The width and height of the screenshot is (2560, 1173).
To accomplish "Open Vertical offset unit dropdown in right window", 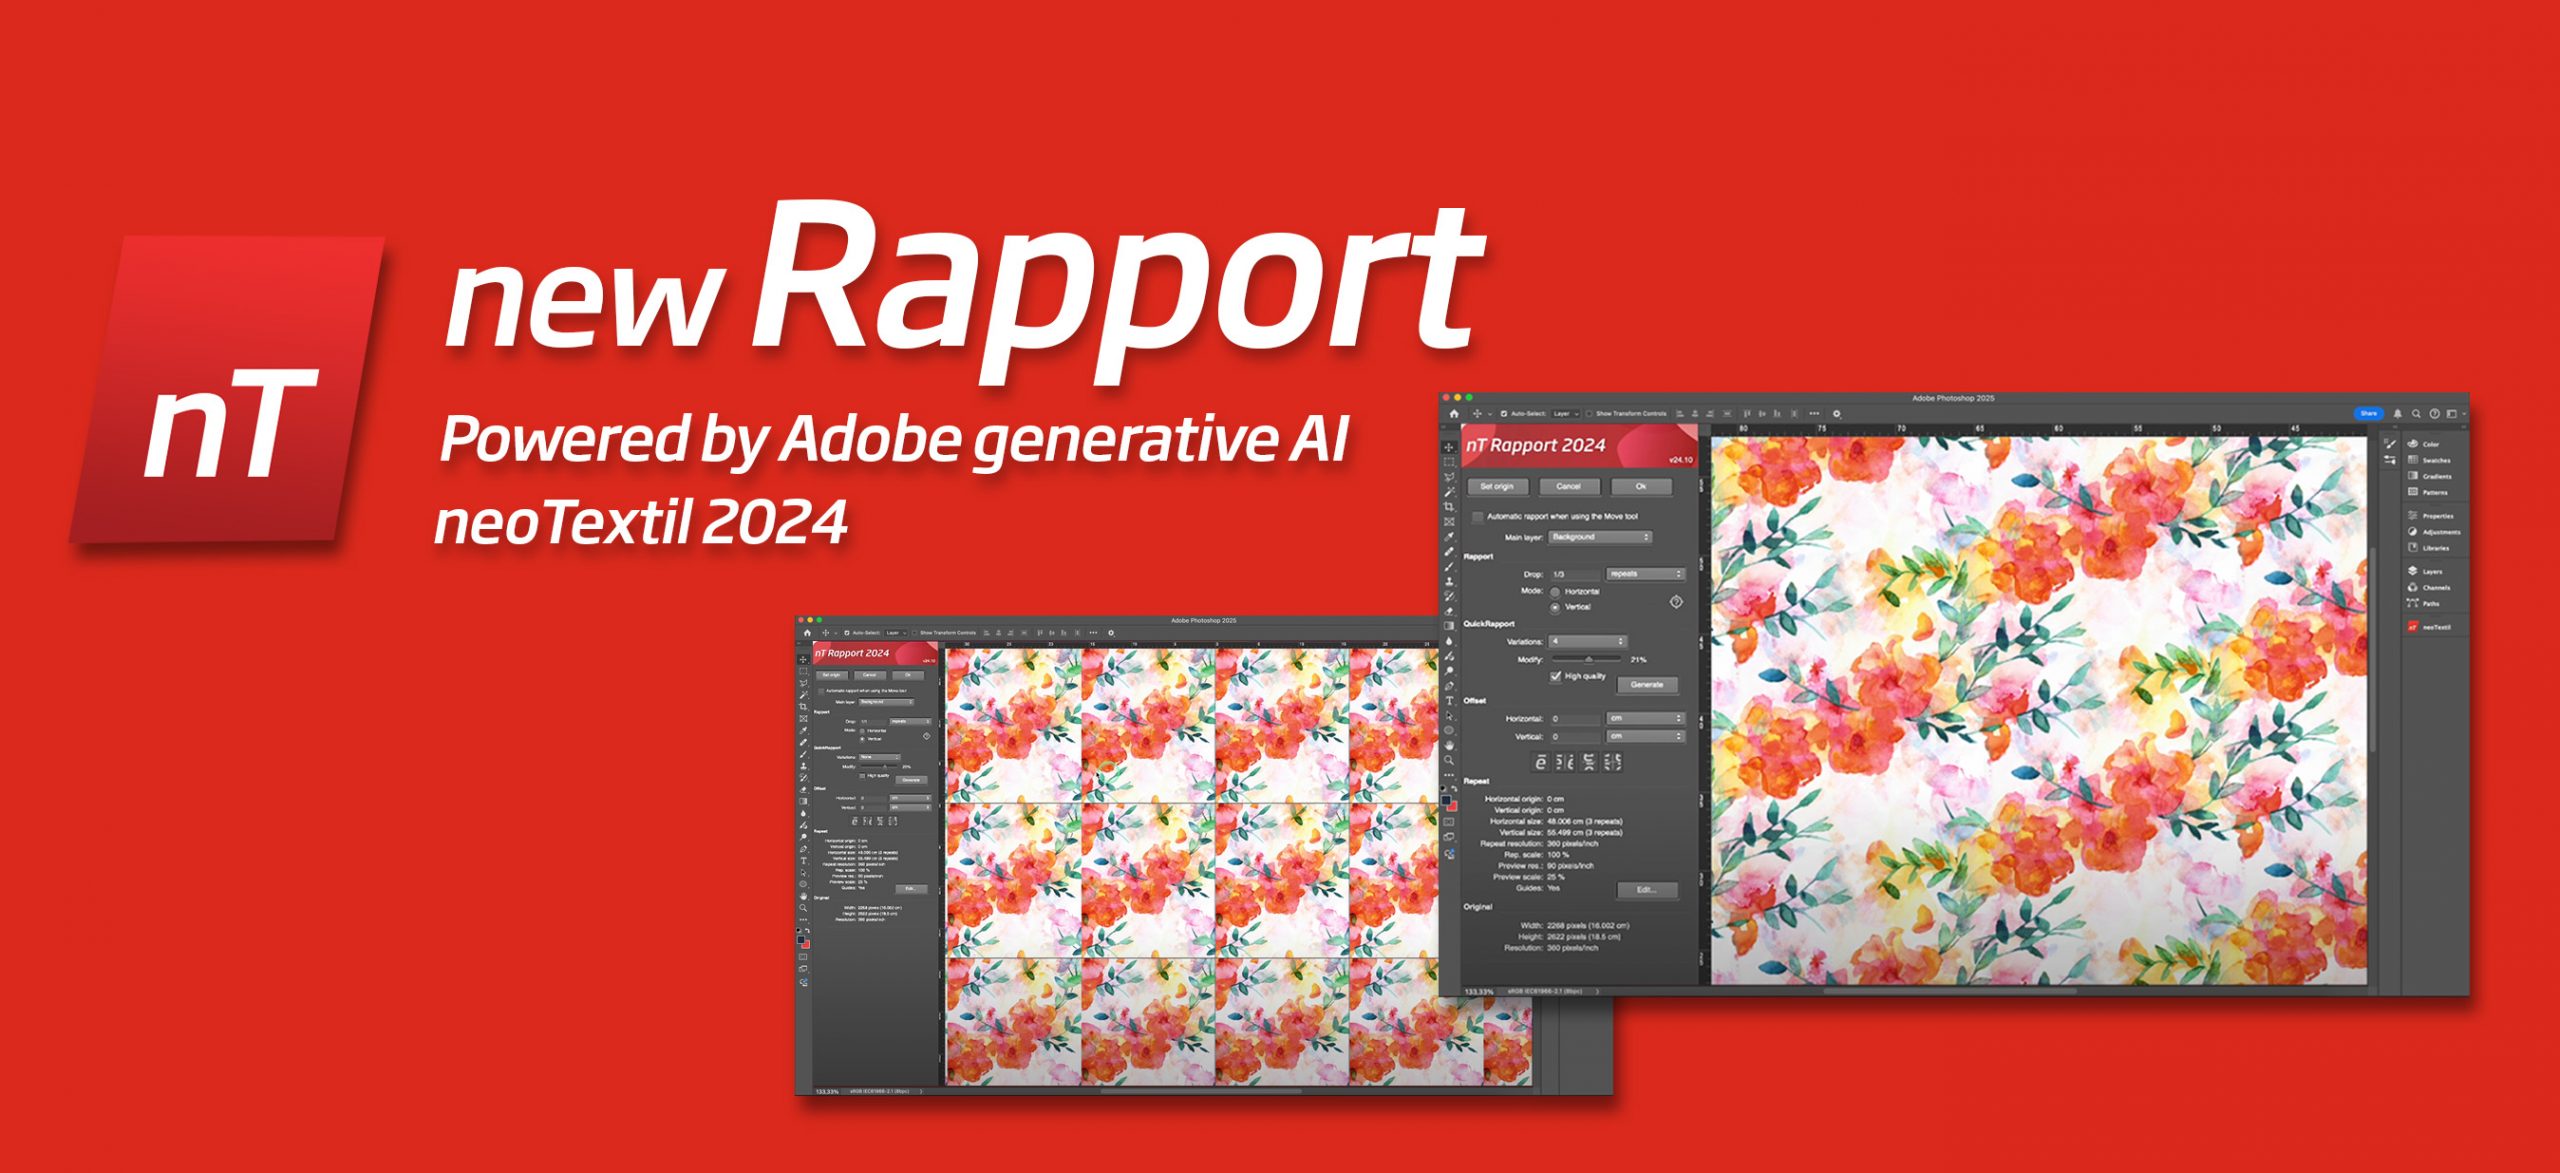I will [1646, 736].
